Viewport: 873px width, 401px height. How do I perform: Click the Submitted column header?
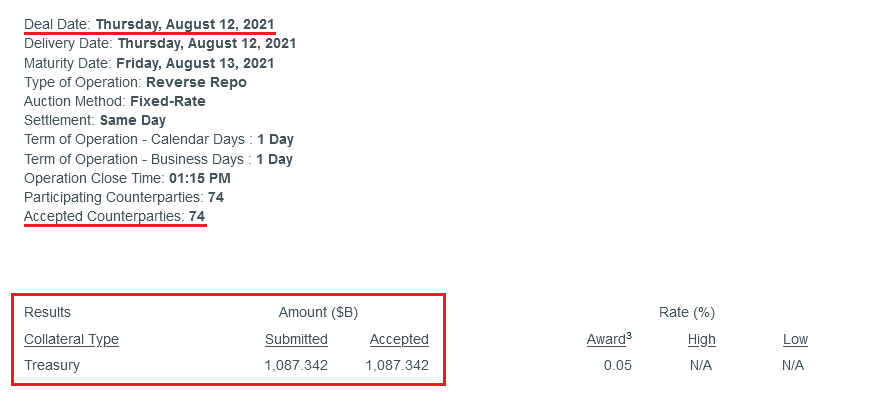(296, 339)
